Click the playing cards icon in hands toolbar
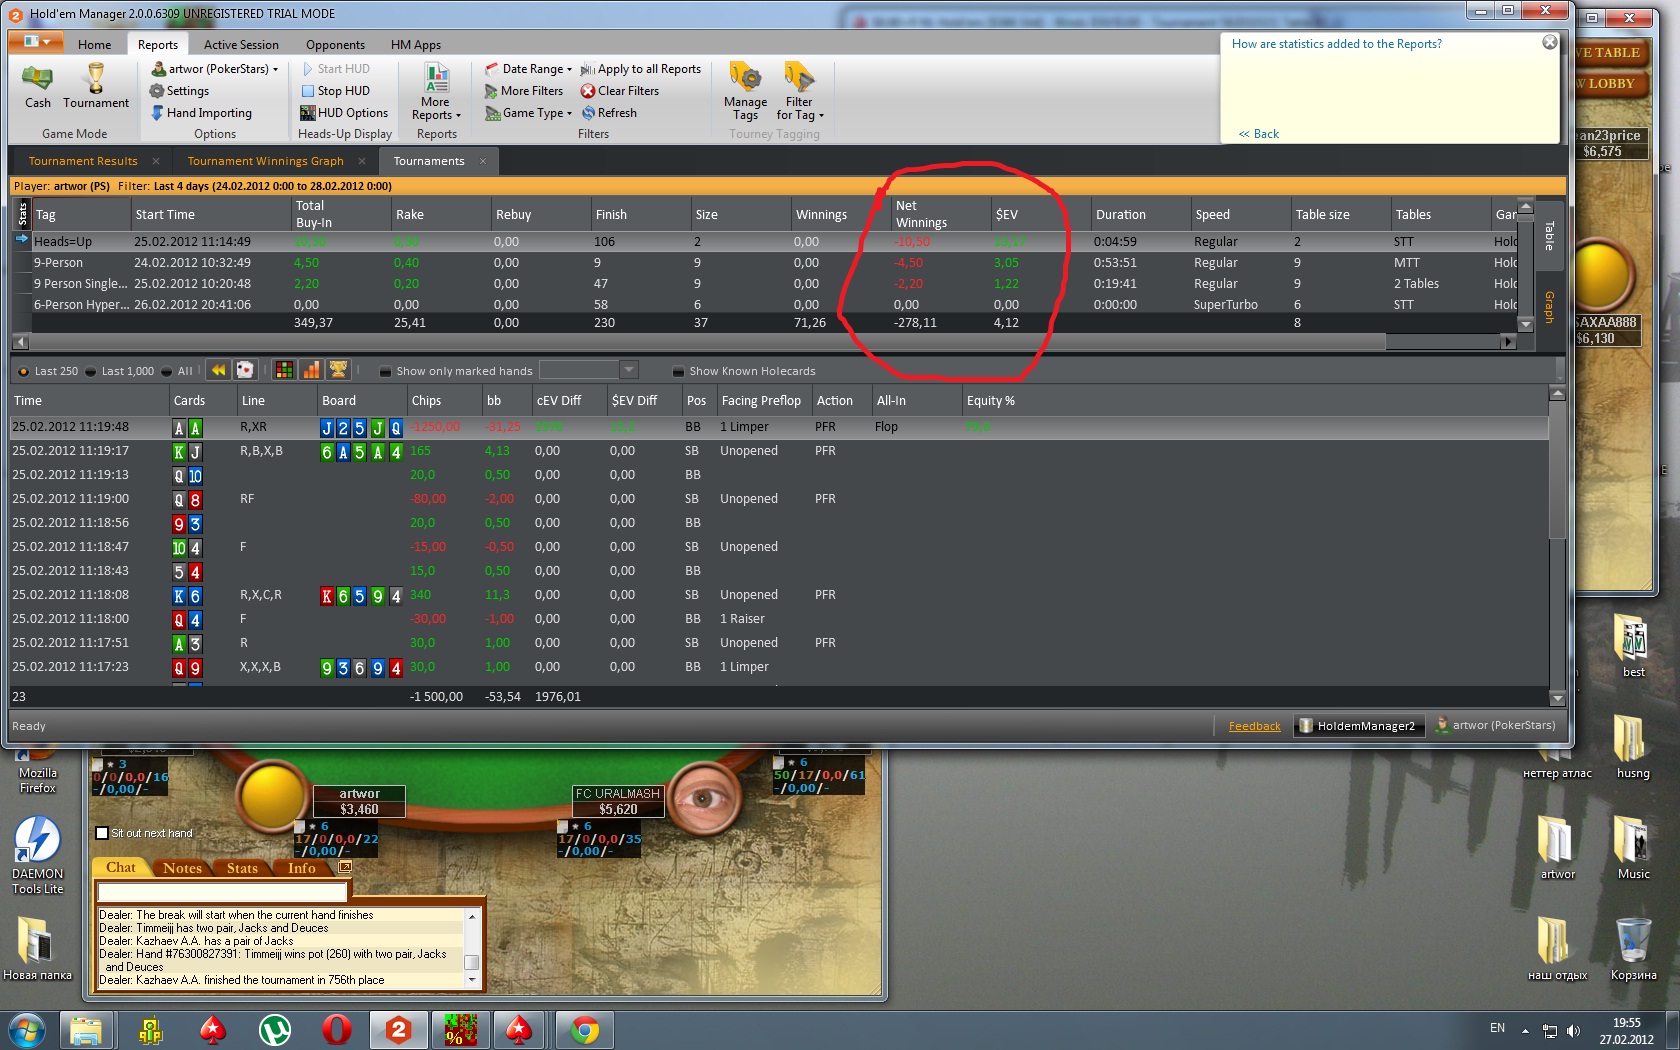 click(244, 370)
